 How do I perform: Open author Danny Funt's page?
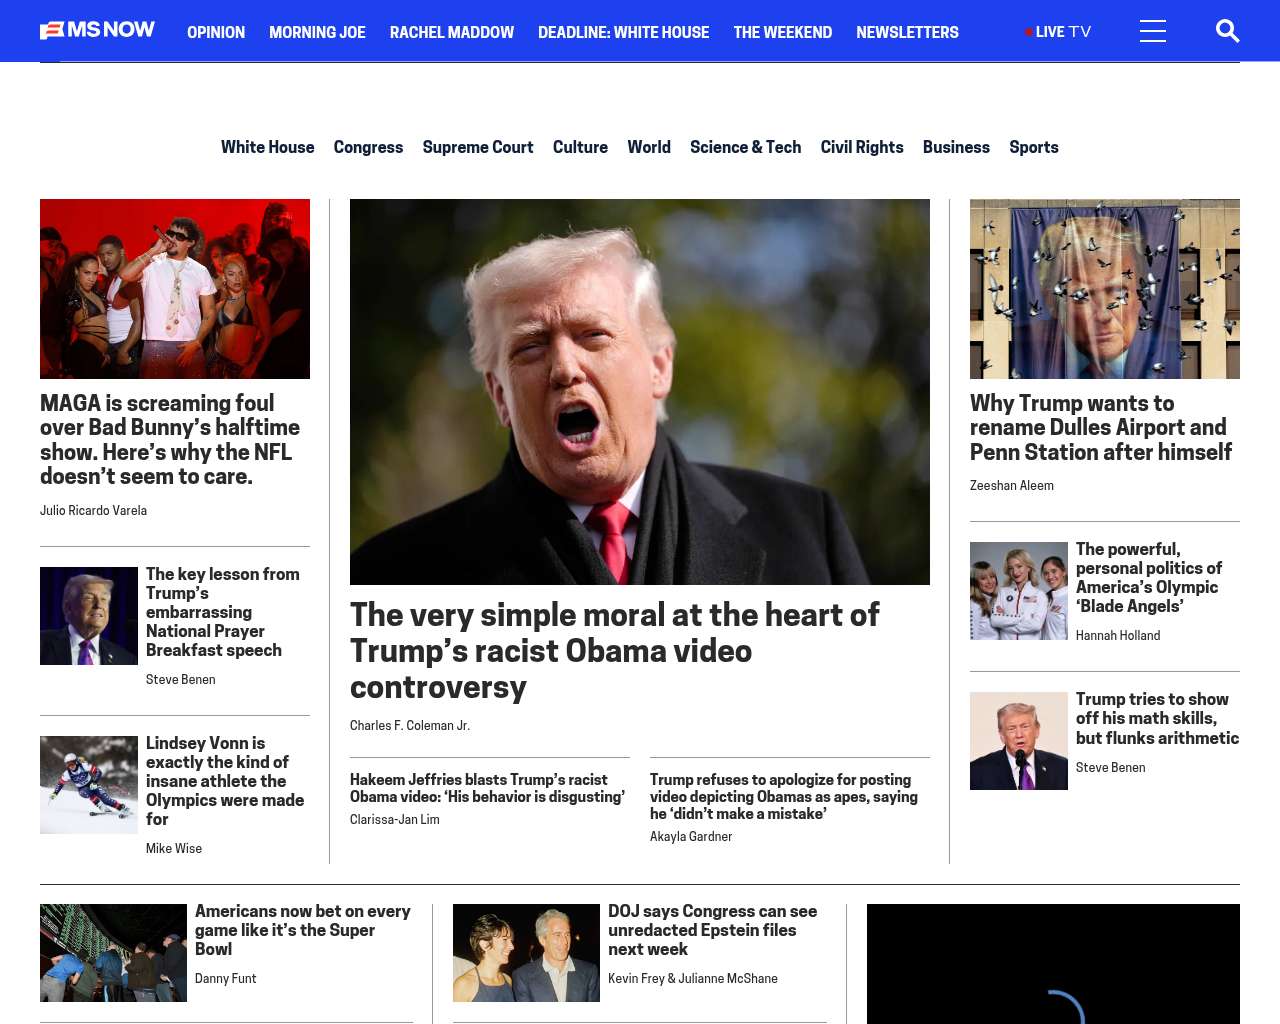(x=225, y=978)
